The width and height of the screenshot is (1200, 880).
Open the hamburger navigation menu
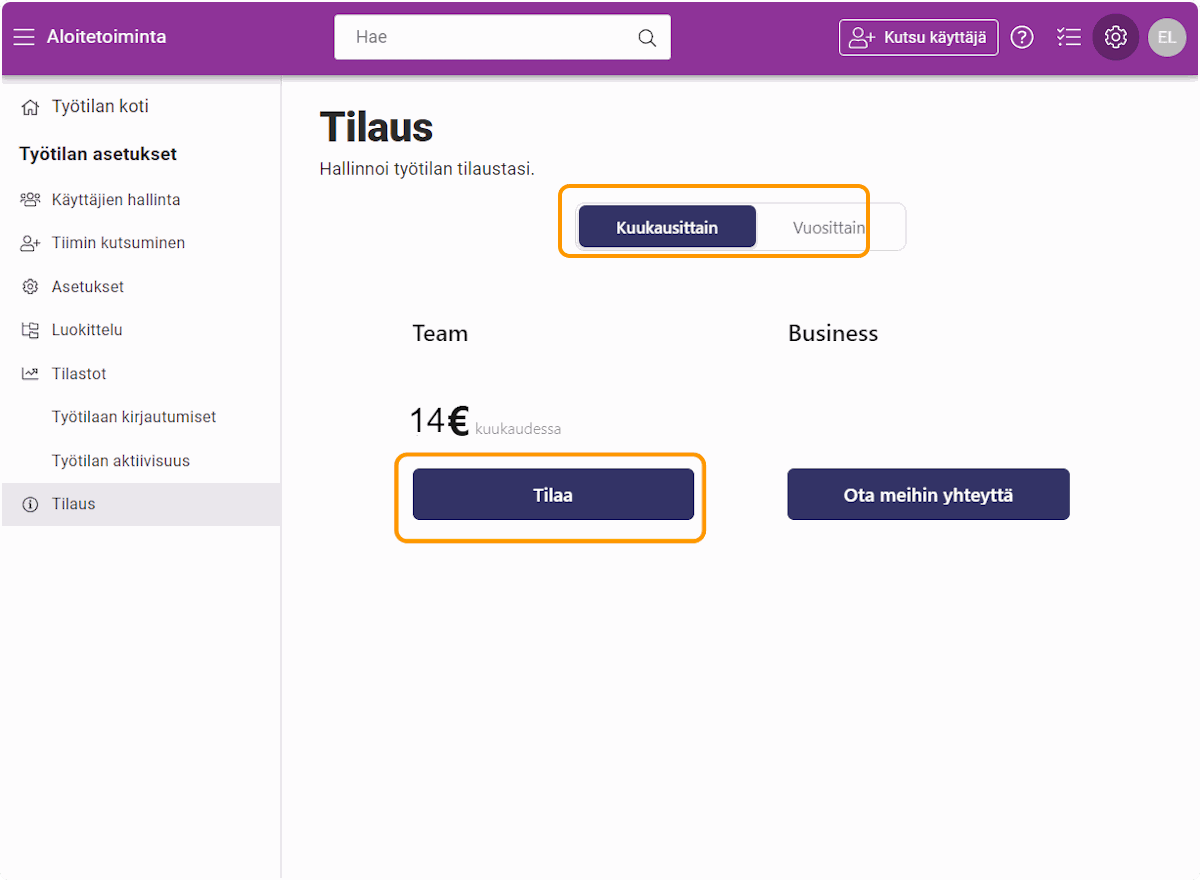(24, 37)
